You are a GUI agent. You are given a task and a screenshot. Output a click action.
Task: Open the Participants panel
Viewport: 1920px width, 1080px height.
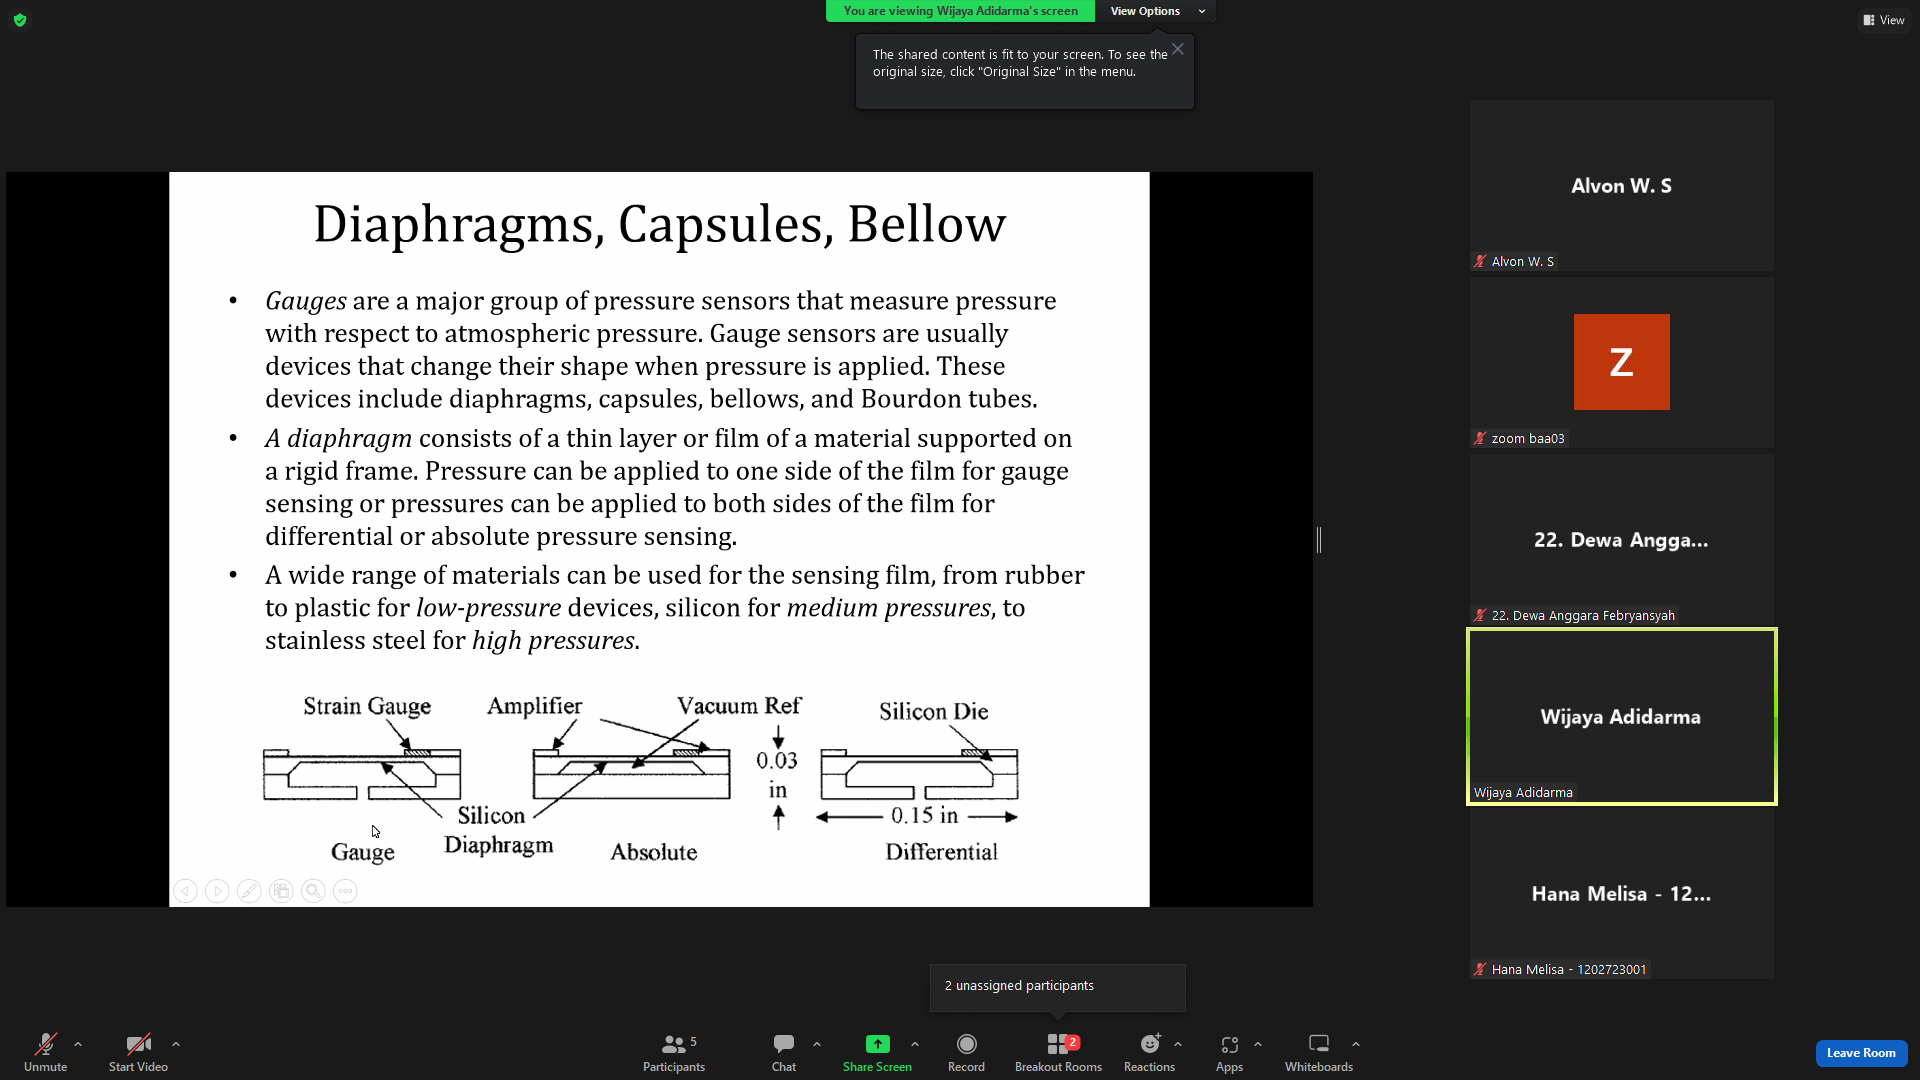(x=674, y=1052)
